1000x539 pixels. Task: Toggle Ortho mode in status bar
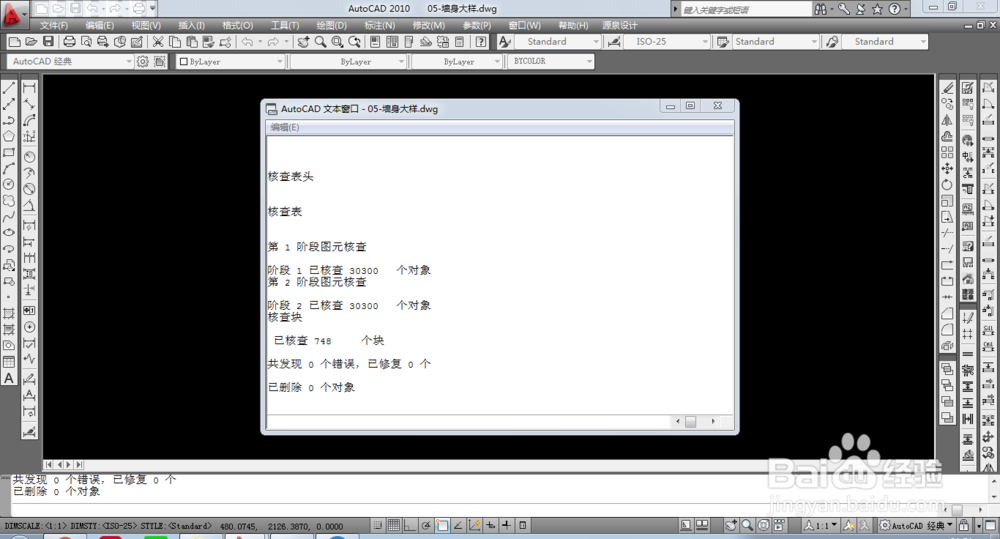[x=409, y=526]
